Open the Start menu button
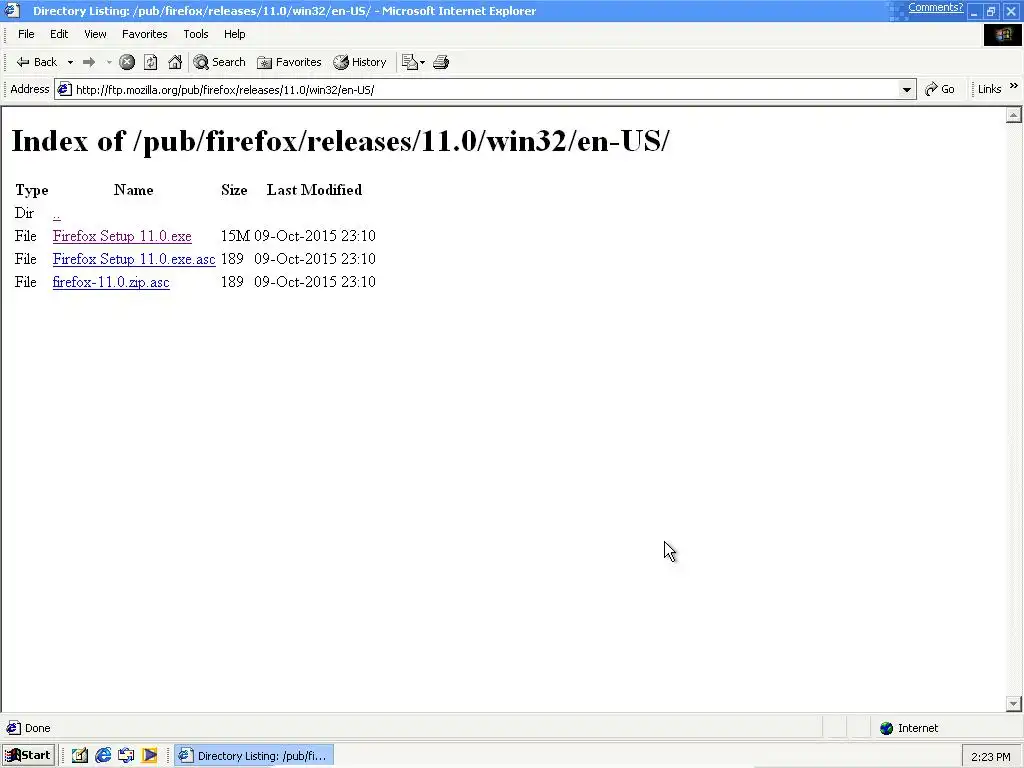The width and height of the screenshot is (1024, 768). tap(28, 756)
